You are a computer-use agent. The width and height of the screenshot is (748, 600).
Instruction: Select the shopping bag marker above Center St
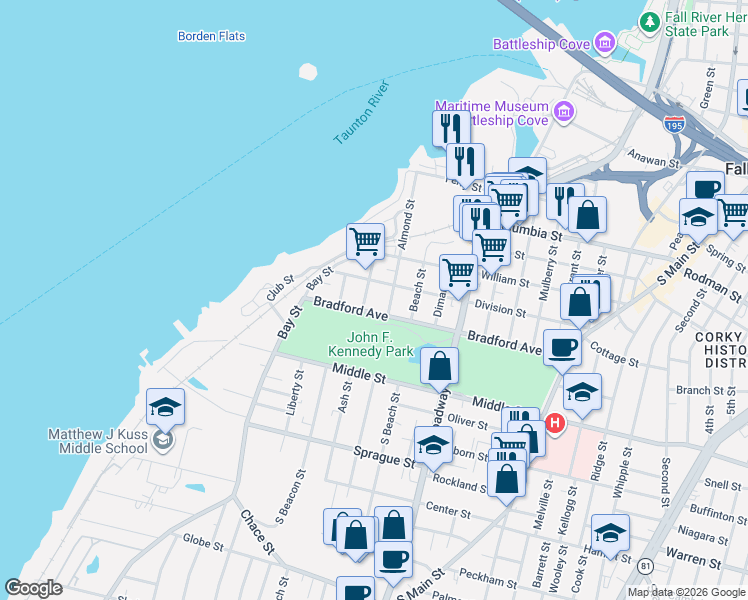point(394,525)
